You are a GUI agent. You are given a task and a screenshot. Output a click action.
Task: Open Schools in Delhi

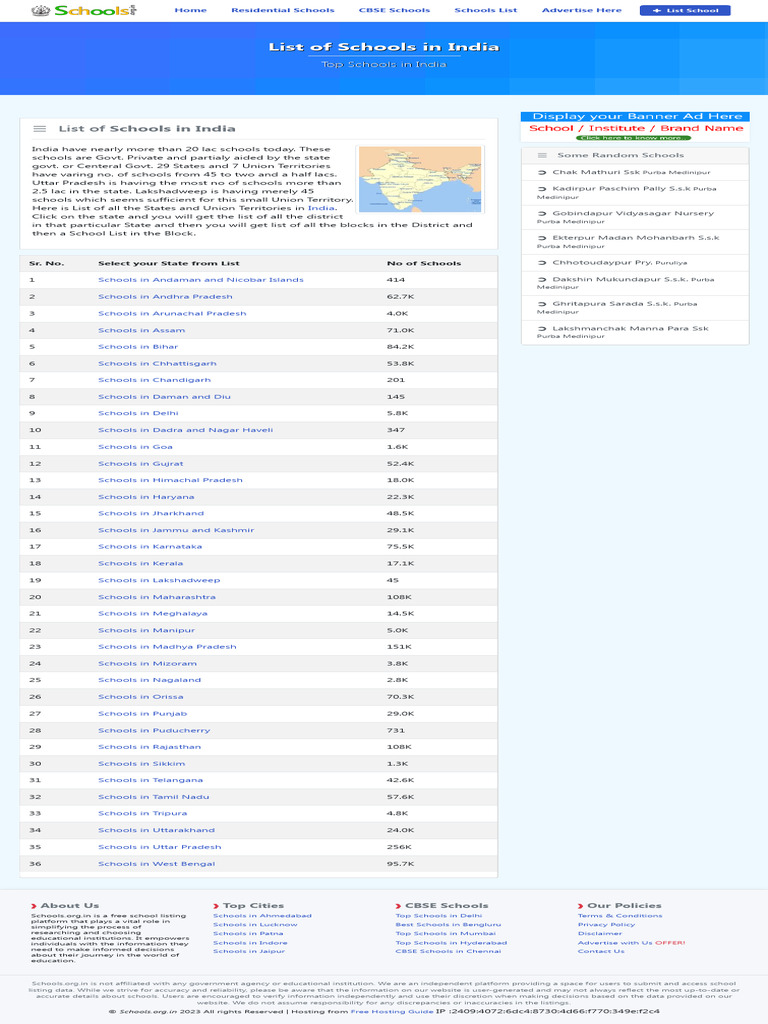(138, 413)
